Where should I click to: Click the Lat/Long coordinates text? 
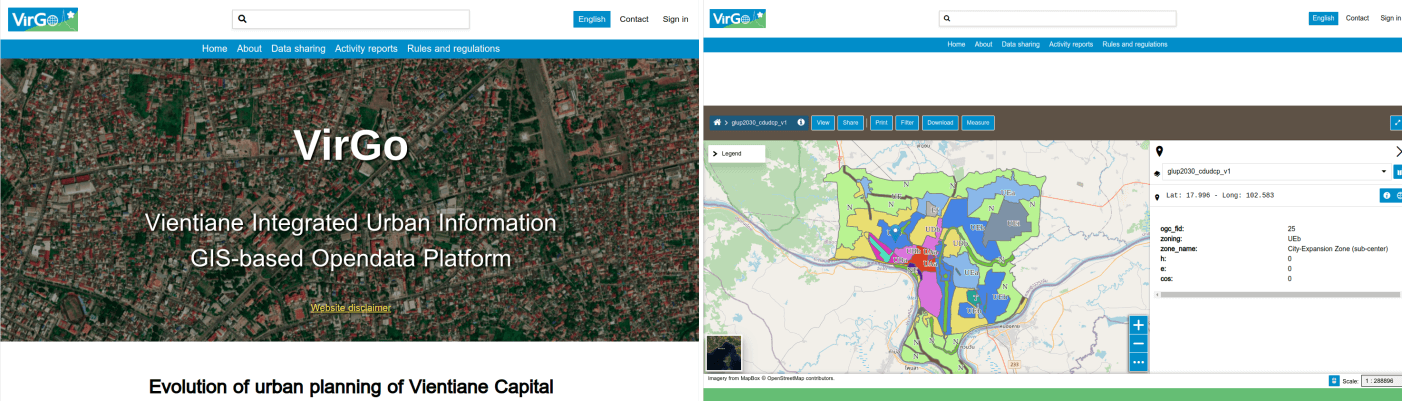coord(1220,195)
